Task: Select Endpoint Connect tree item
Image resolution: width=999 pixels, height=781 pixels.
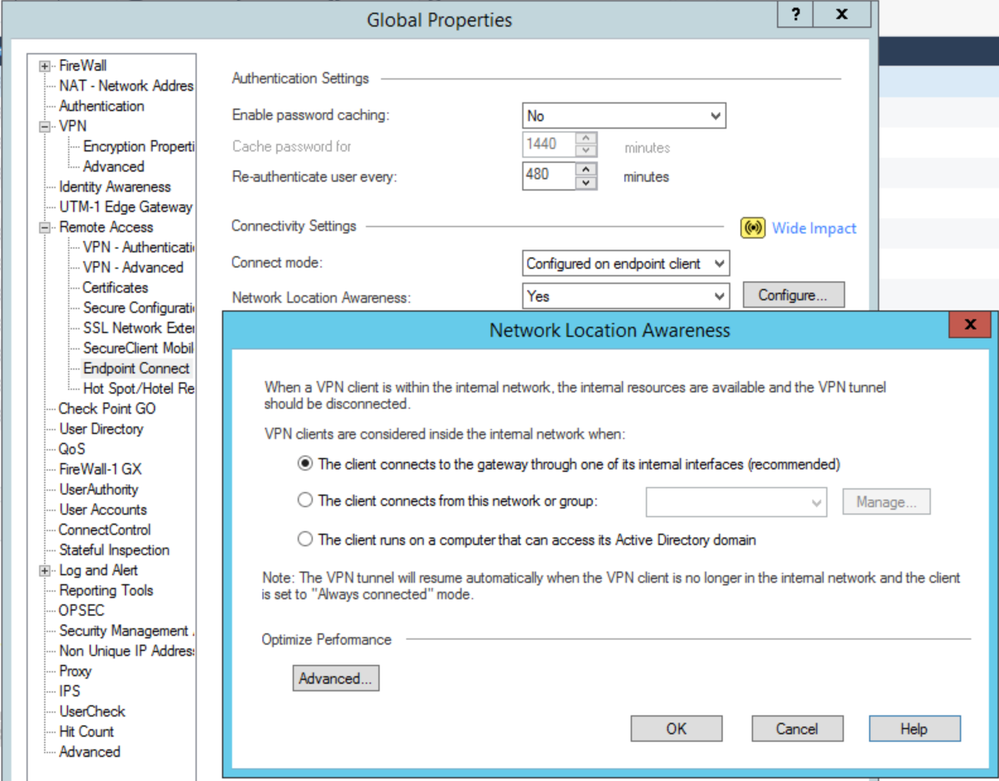Action: coord(136,368)
